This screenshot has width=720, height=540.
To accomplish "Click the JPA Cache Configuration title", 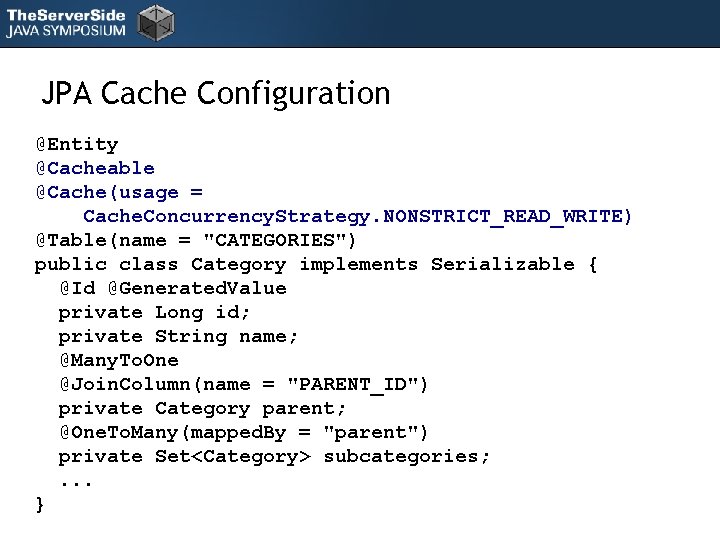I will 215,93.
